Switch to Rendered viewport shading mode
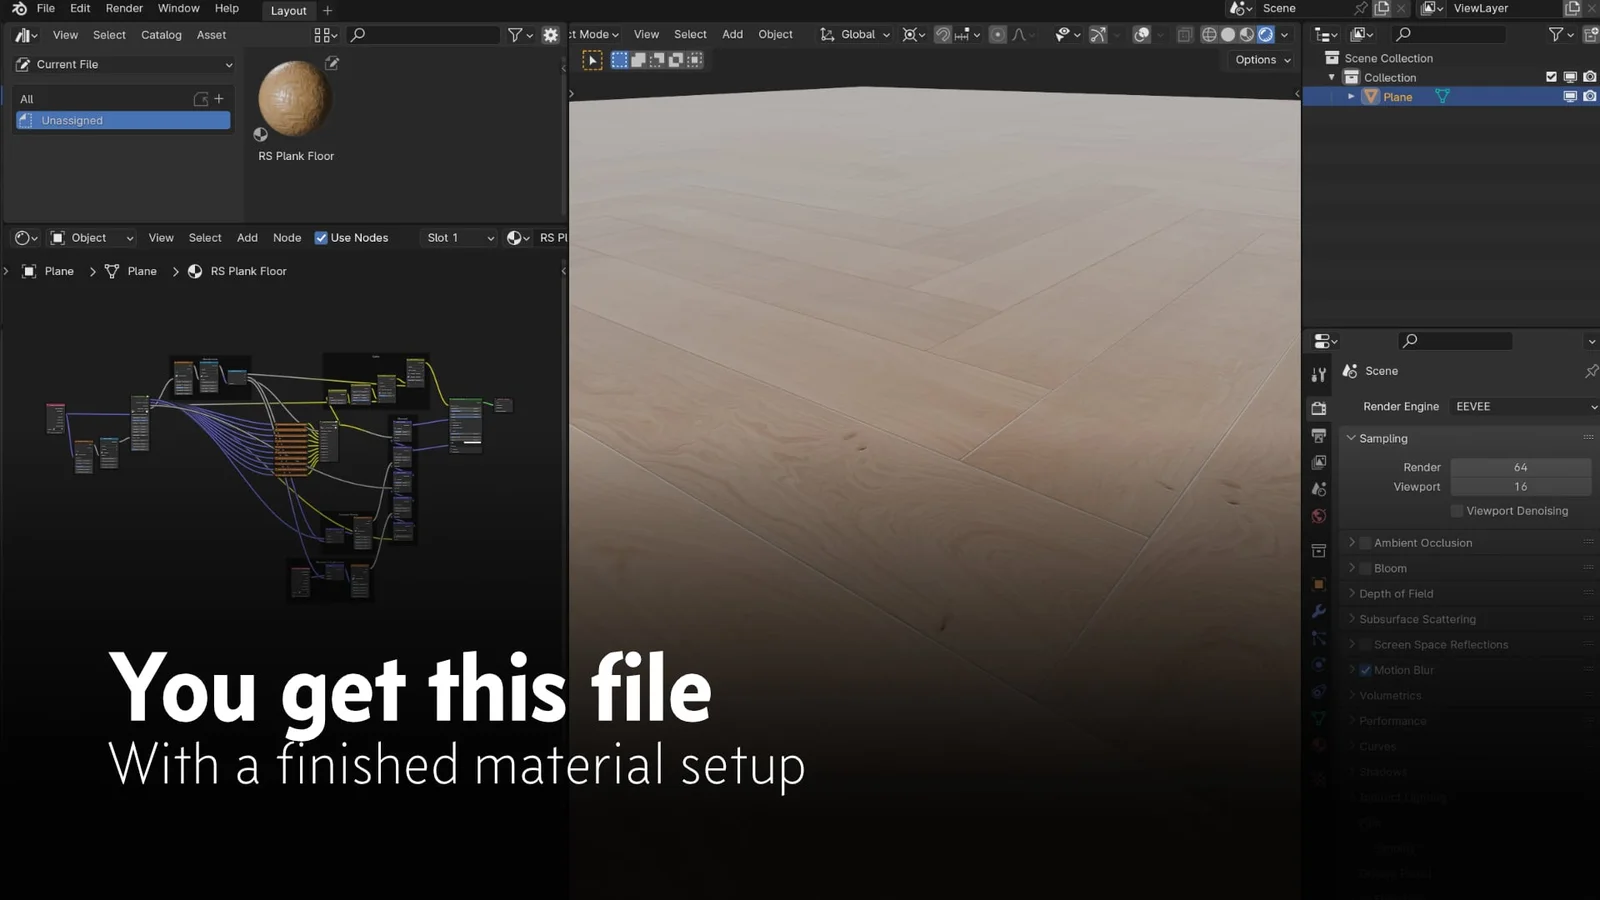This screenshot has height=900, width=1600. 1265,33
